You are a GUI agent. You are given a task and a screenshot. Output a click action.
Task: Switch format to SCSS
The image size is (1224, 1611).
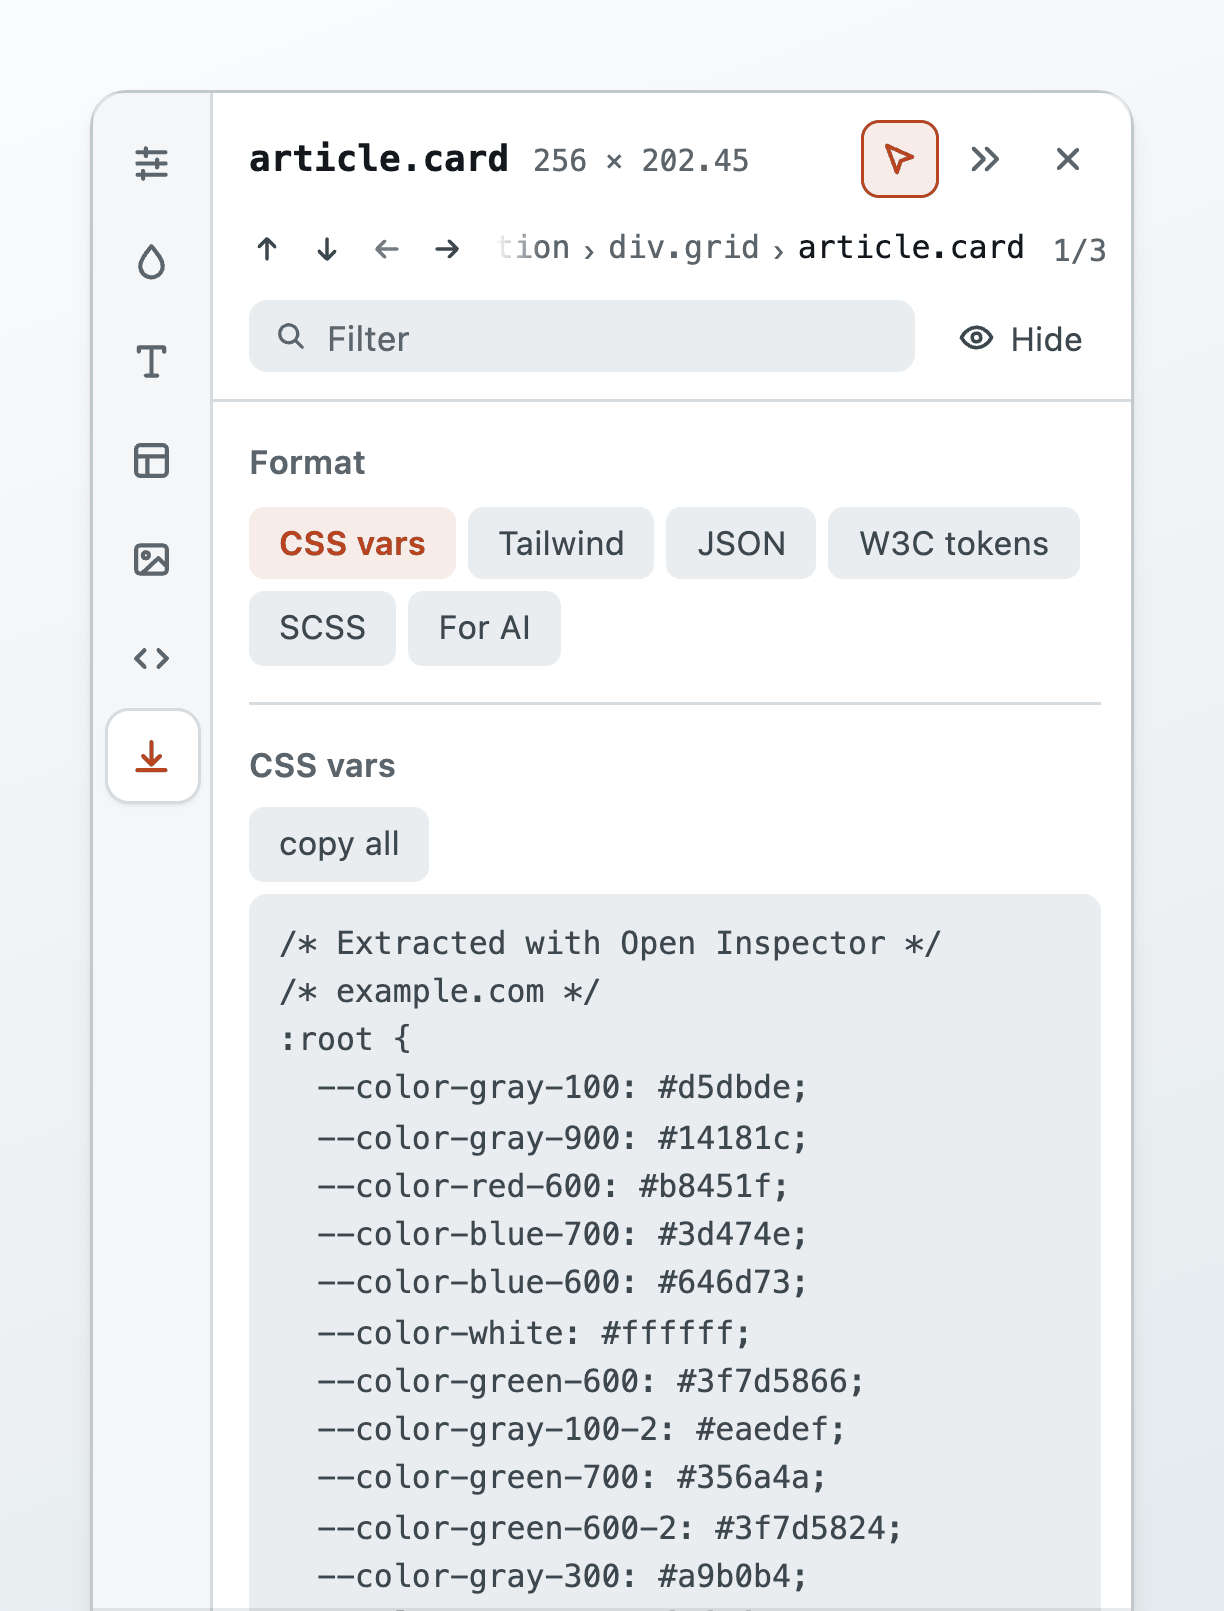(322, 628)
